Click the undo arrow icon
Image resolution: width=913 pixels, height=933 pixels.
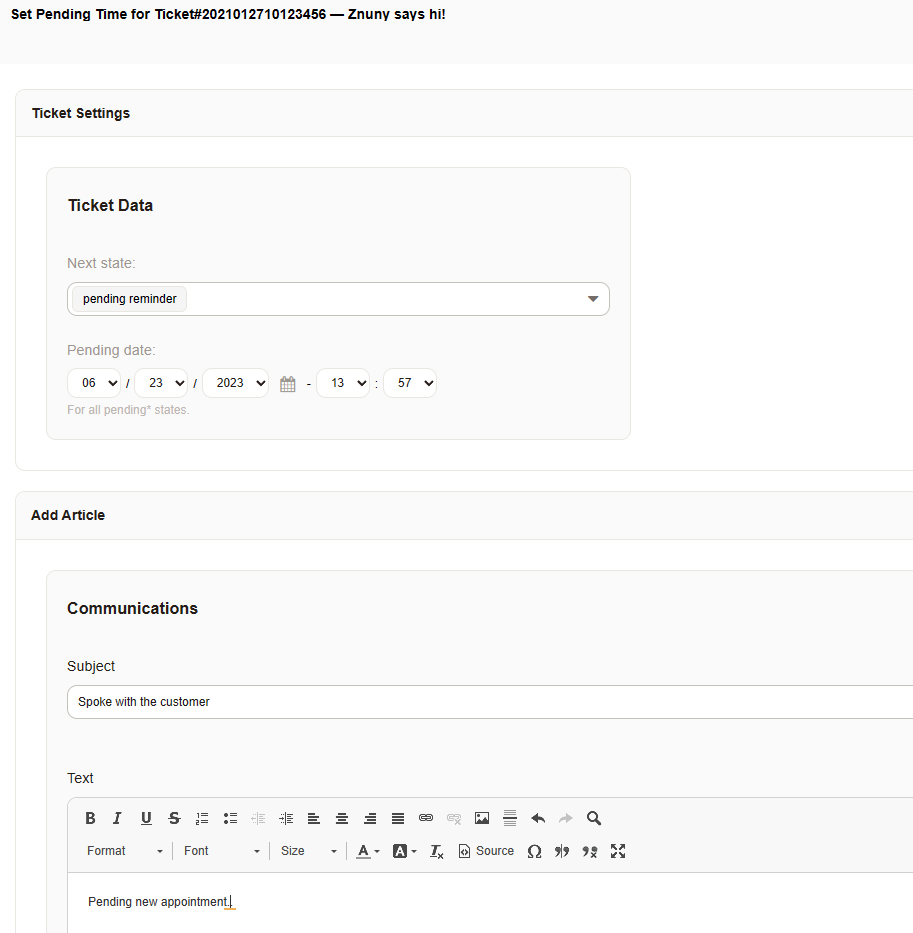click(538, 818)
